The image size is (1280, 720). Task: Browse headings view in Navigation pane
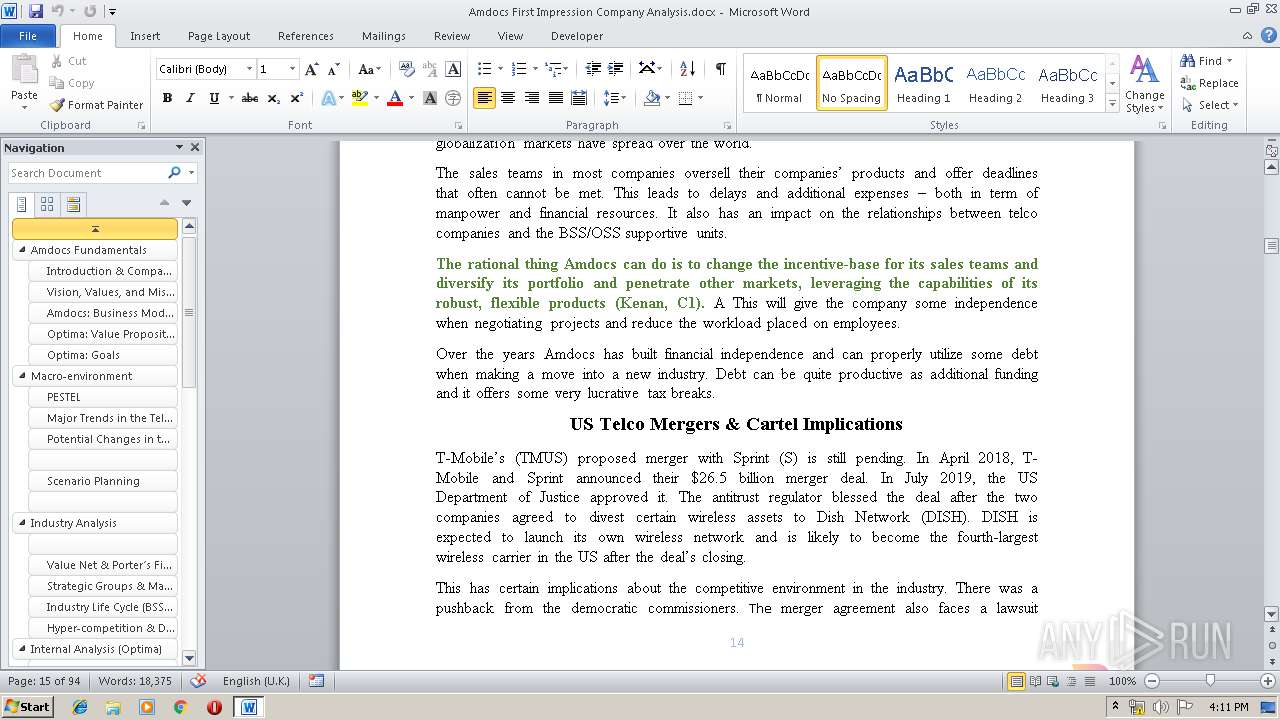[22, 204]
